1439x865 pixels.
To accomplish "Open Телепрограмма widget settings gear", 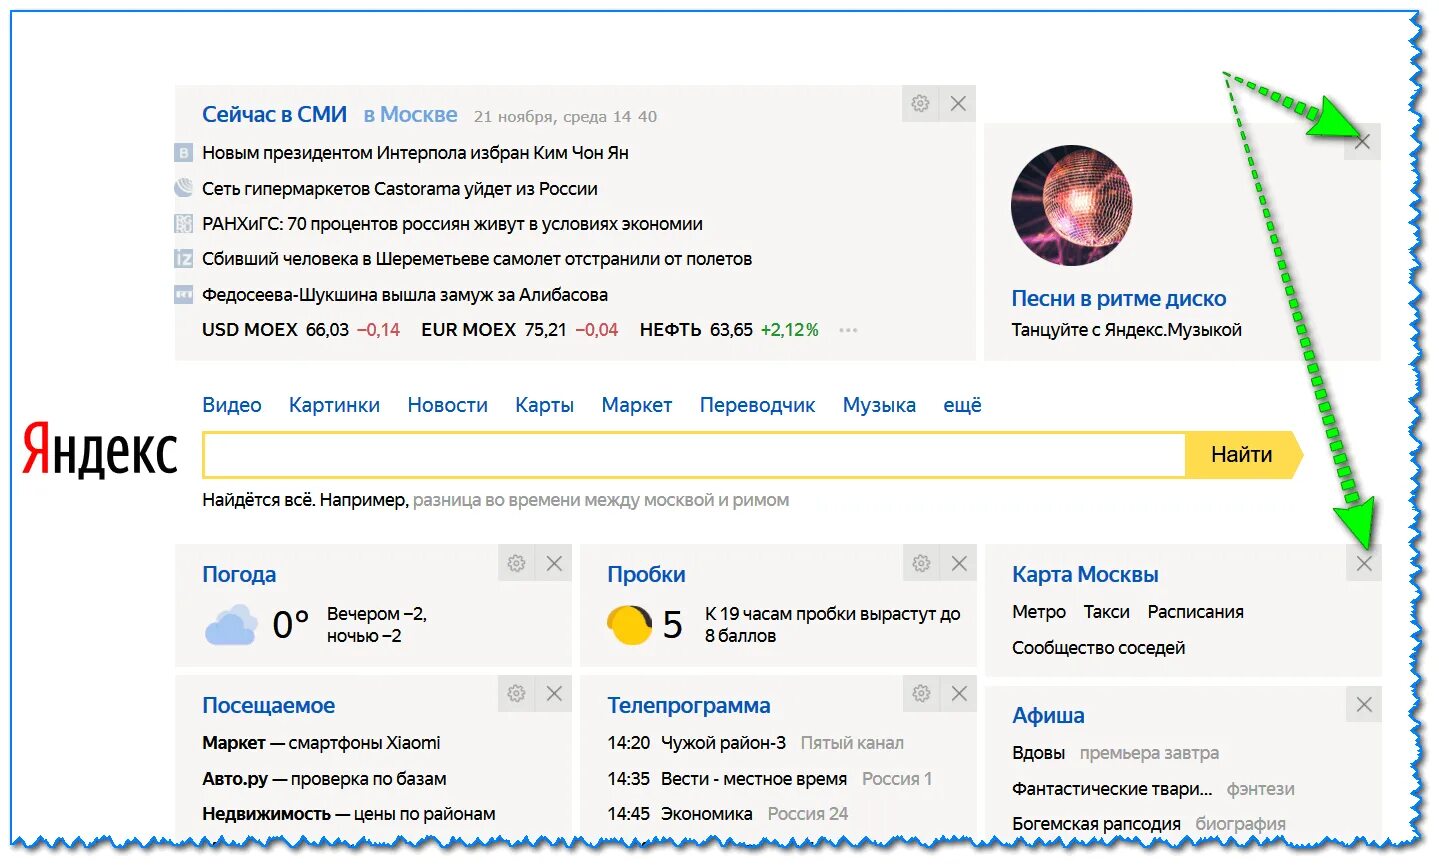I will pyautogui.click(x=921, y=693).
